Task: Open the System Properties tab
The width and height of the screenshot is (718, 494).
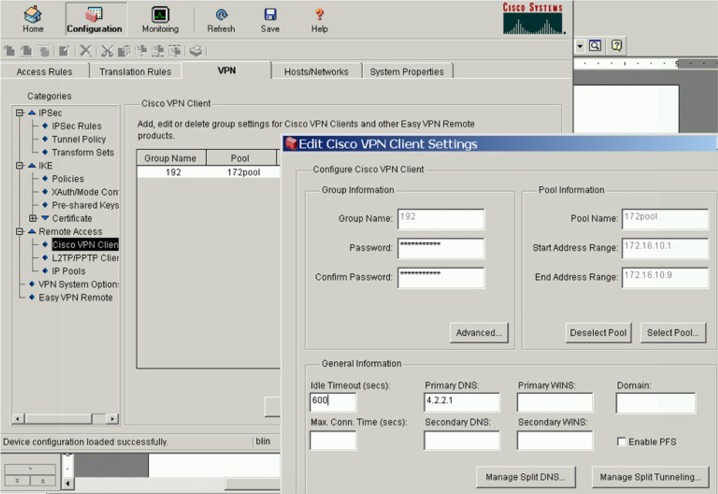Action: coord(407,71)
